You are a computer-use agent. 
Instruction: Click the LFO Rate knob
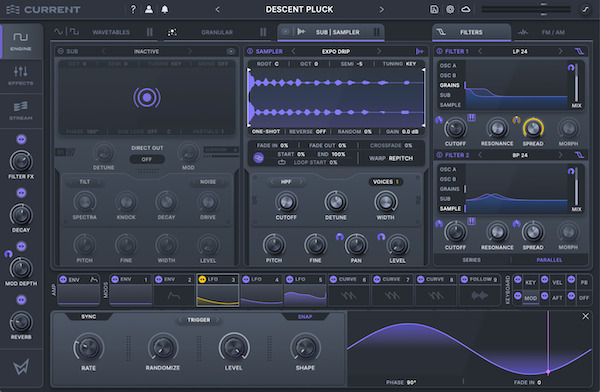point(88,348)
